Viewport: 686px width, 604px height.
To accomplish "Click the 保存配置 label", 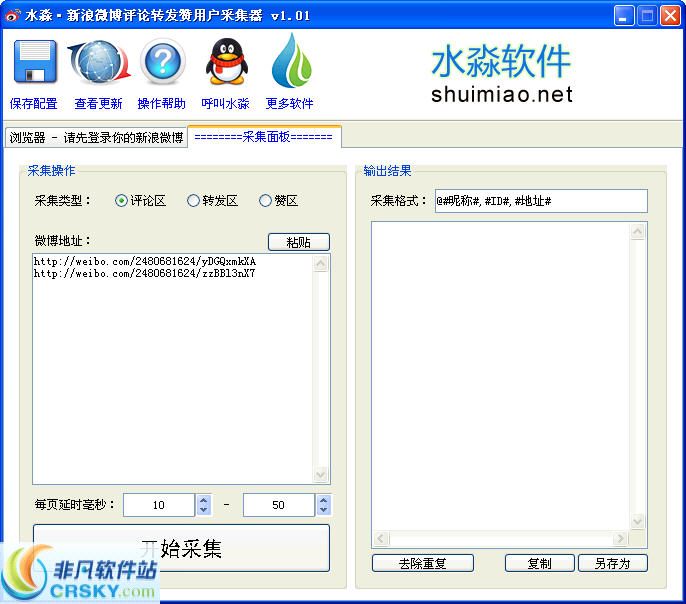I will 34,104.
